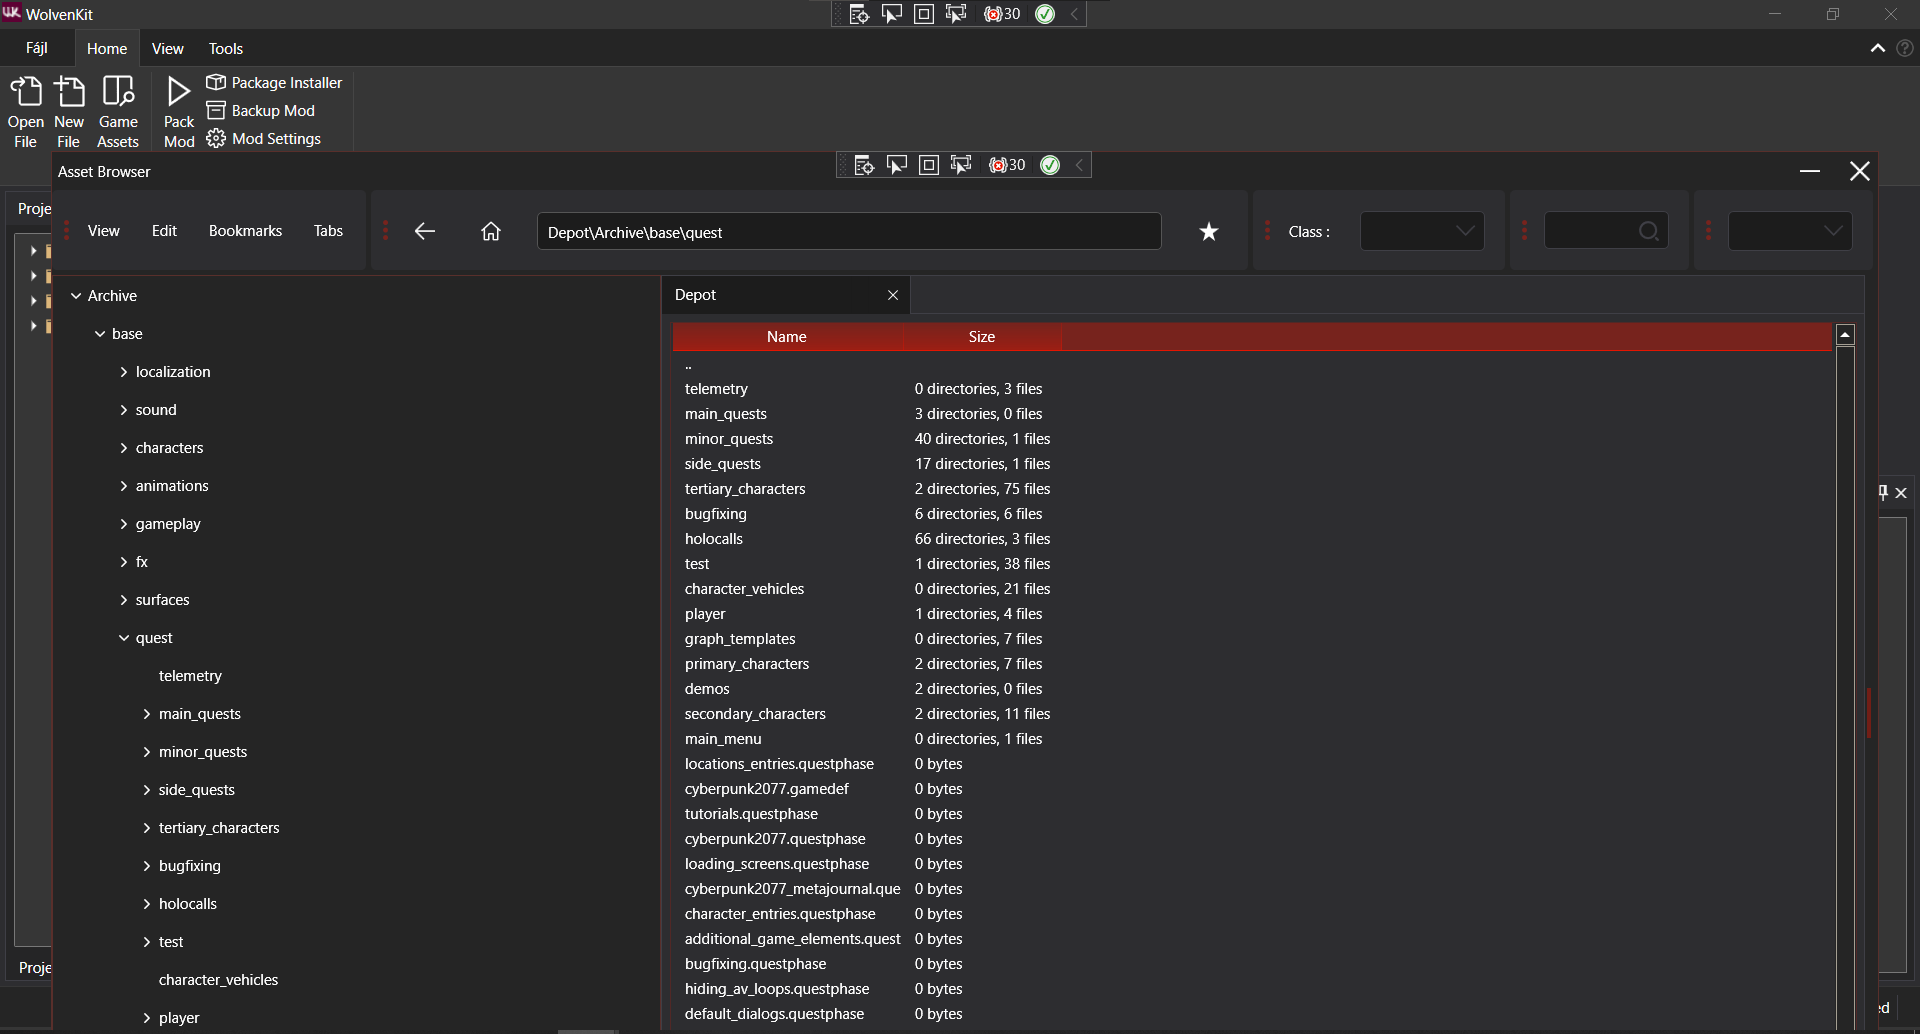Click the WolvenKit logo icon
Screen dimensions: 1920x1034
pos(11,12)
